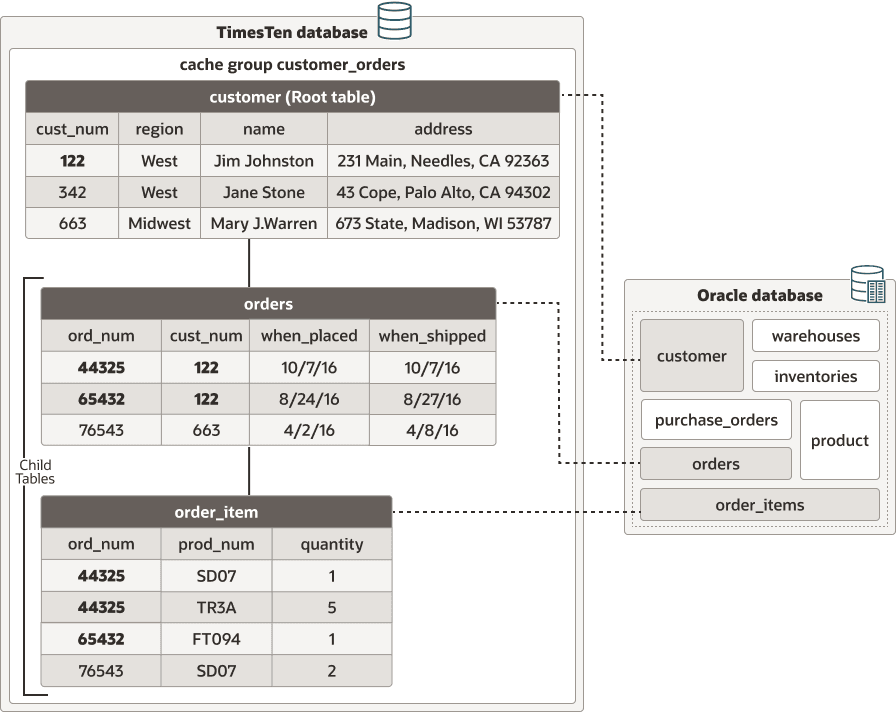Select the inventories box in Oracle database
The width and height of the screenshot is (896, 712).
coord(815,376)
